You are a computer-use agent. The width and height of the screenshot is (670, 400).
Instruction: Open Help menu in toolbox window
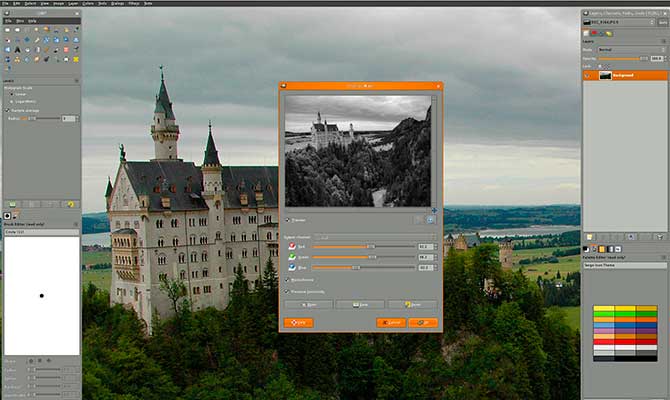point(32,21)
